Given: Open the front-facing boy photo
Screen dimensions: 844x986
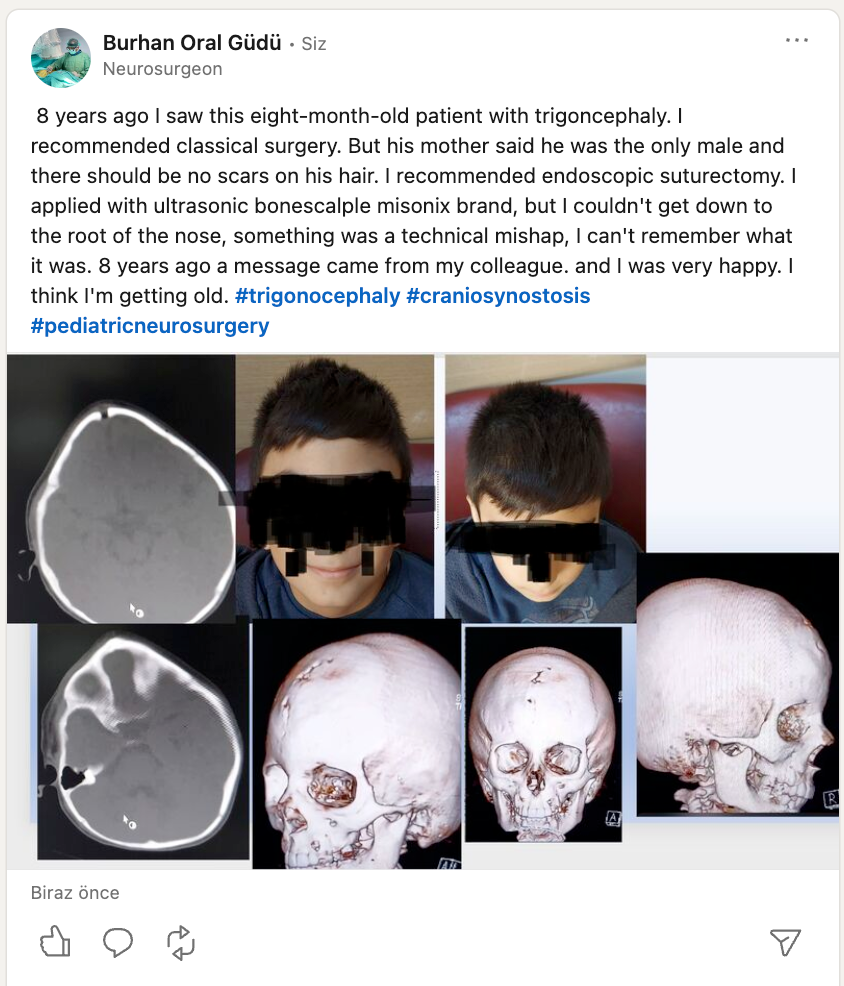Looking at the screenshot, I should [335, 487].
